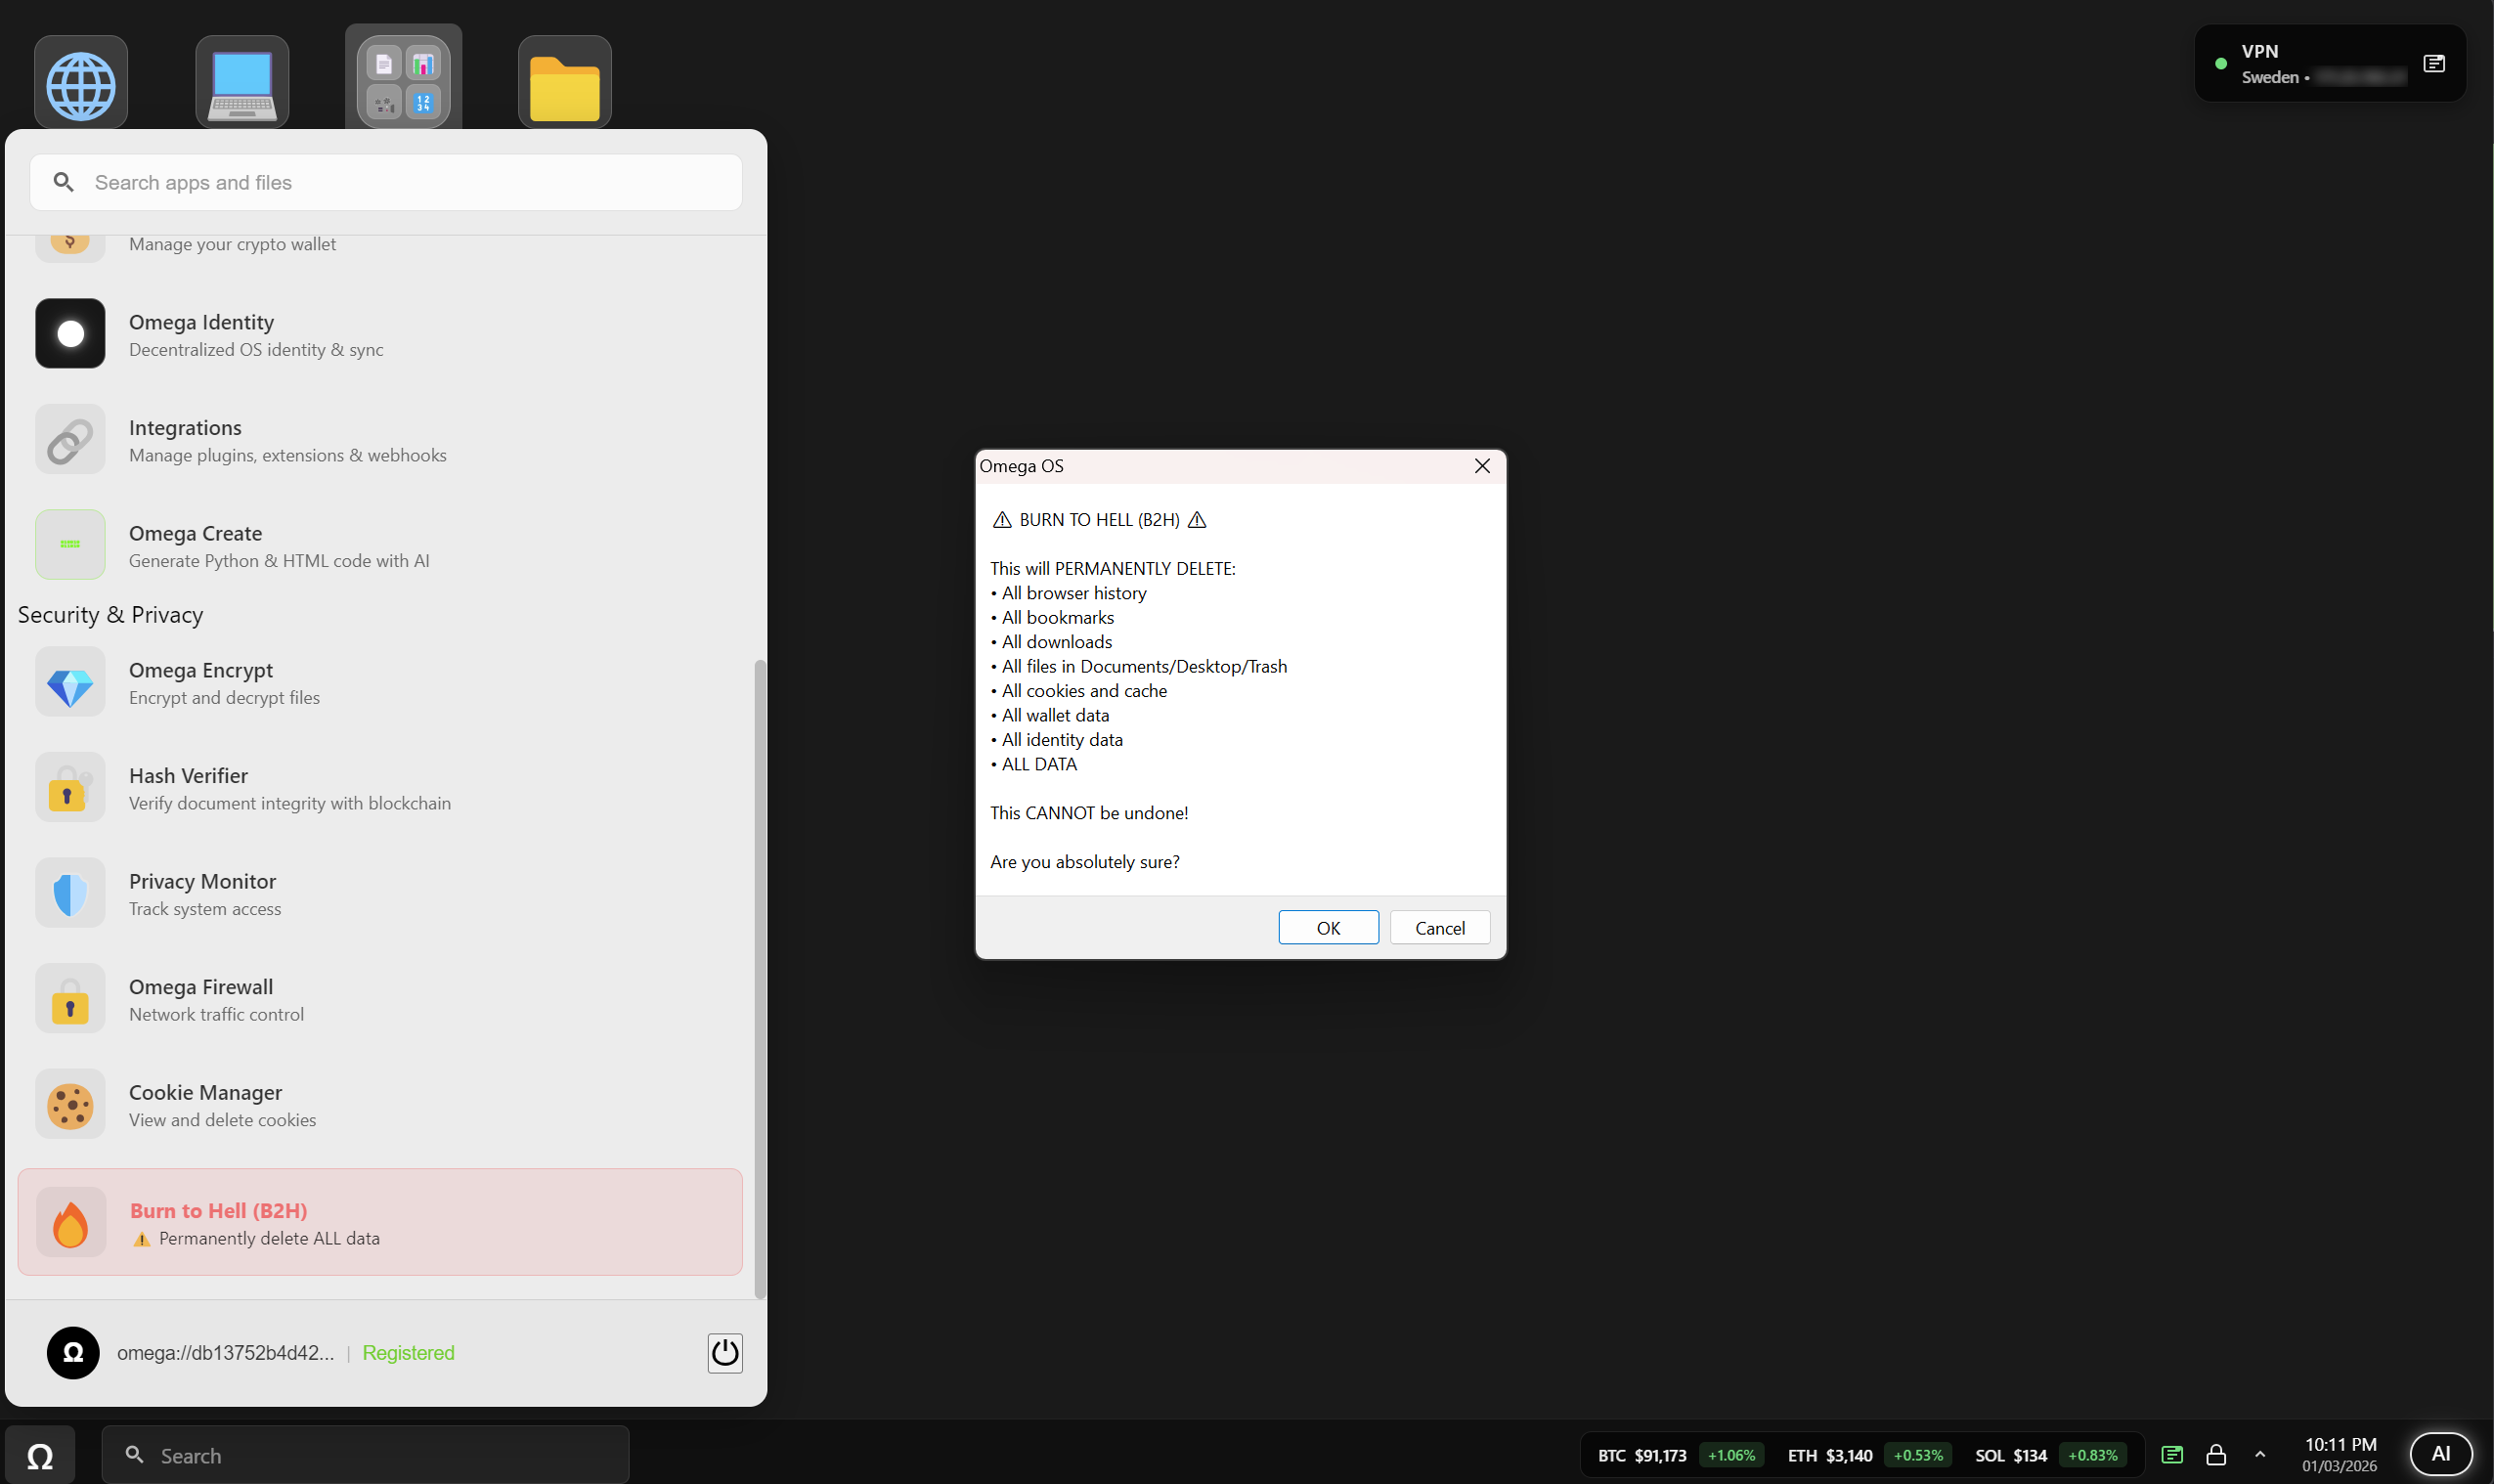Screen dimensions: 2494x1484
Task: Open the clipboard icon on the VPN widget
Action: [2433, 63]
